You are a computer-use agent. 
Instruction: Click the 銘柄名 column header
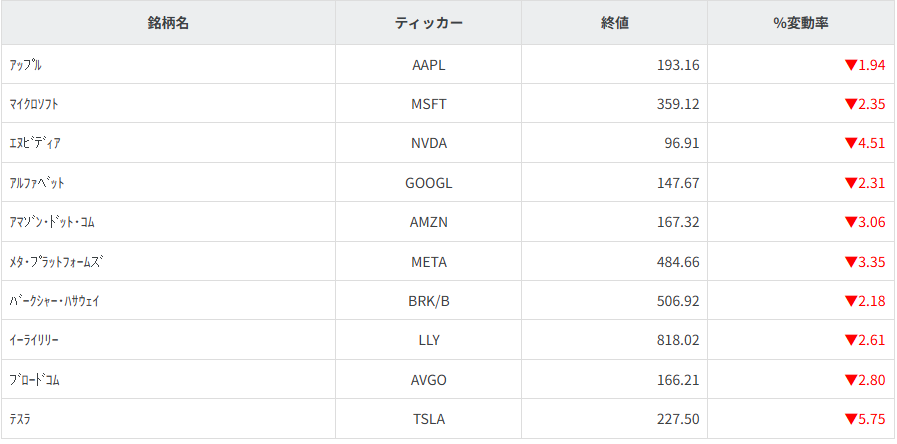168,23
